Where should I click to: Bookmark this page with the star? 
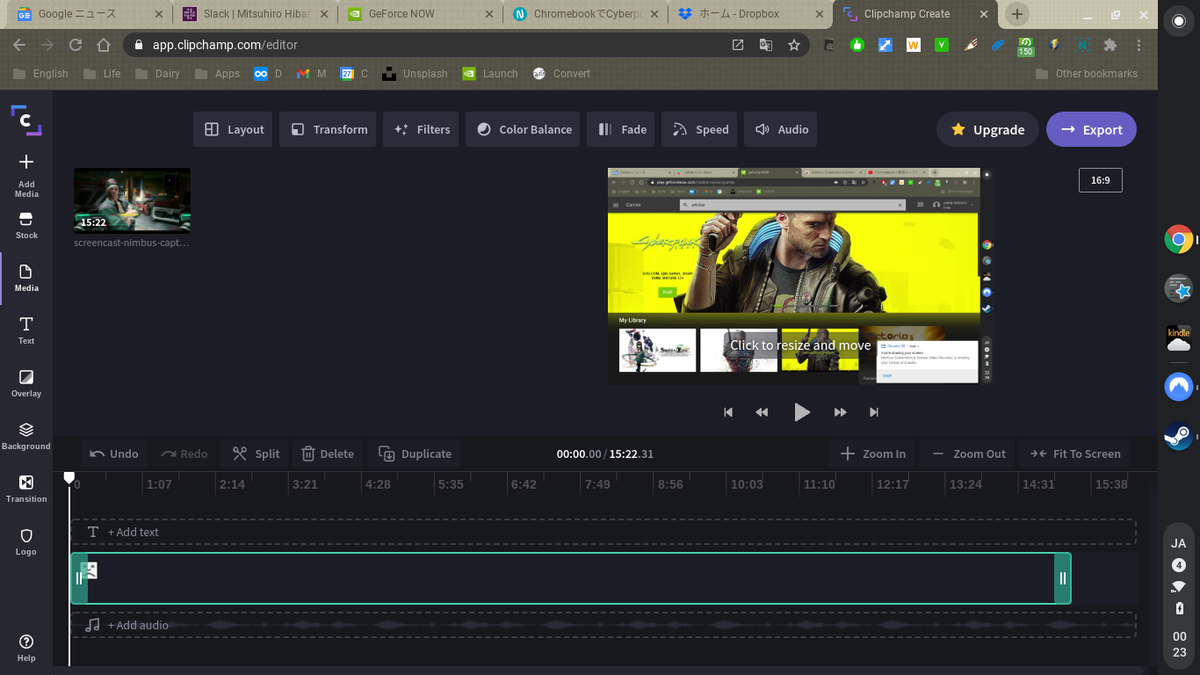tap(794, 45)
